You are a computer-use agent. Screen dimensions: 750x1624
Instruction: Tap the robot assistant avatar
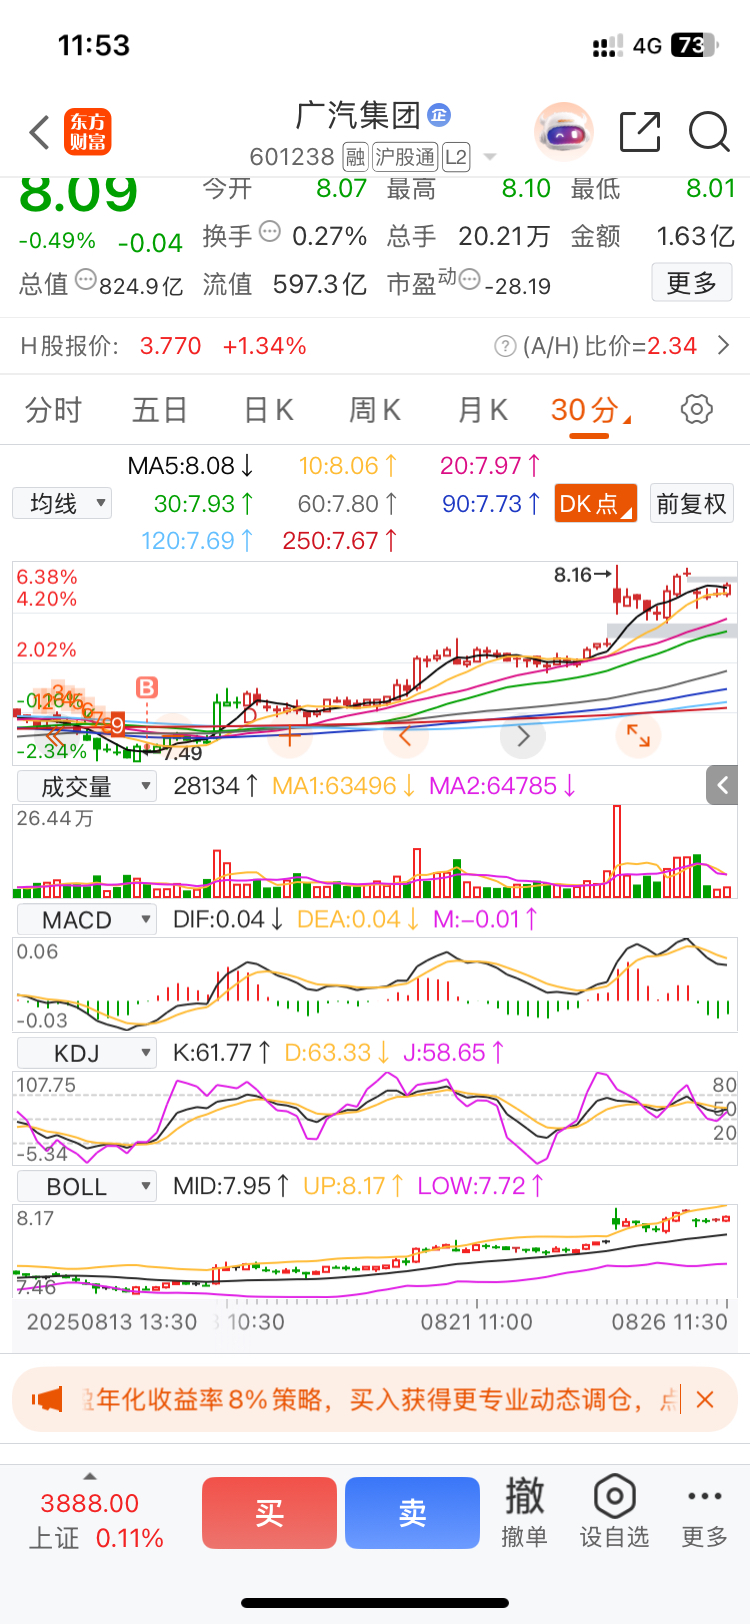click(x=564, y=132)
